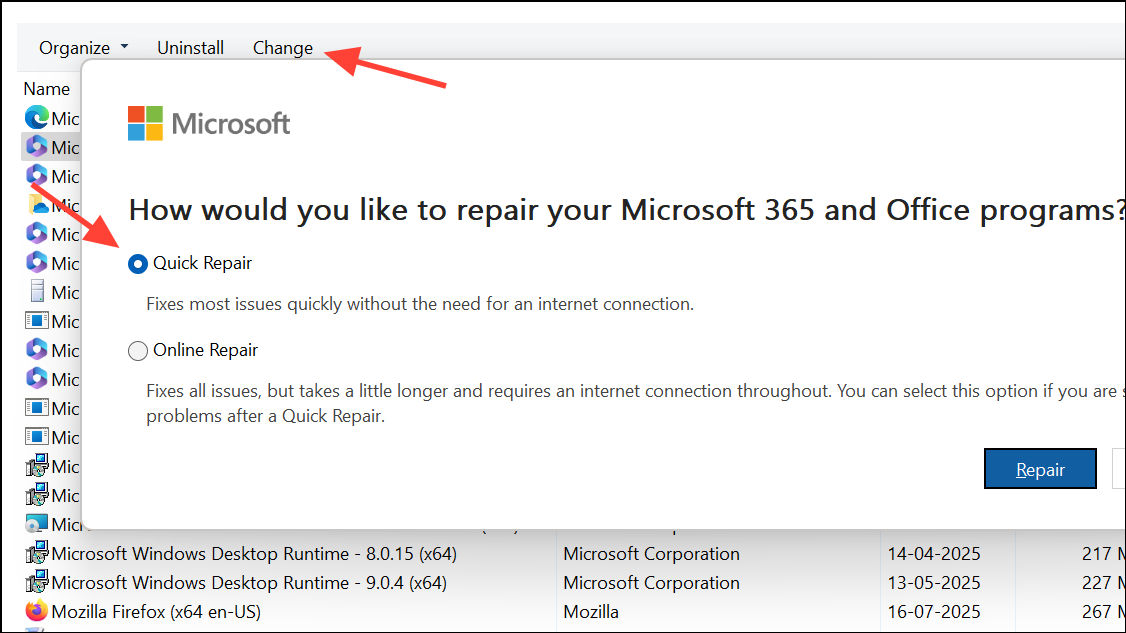
Task: Sort by the Name column header
Action: coord(47,89)
